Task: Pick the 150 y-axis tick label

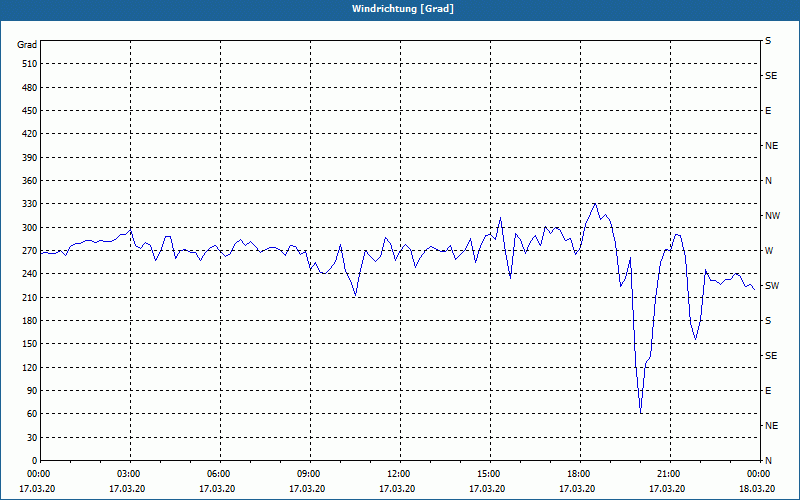Action: [30, 344]
